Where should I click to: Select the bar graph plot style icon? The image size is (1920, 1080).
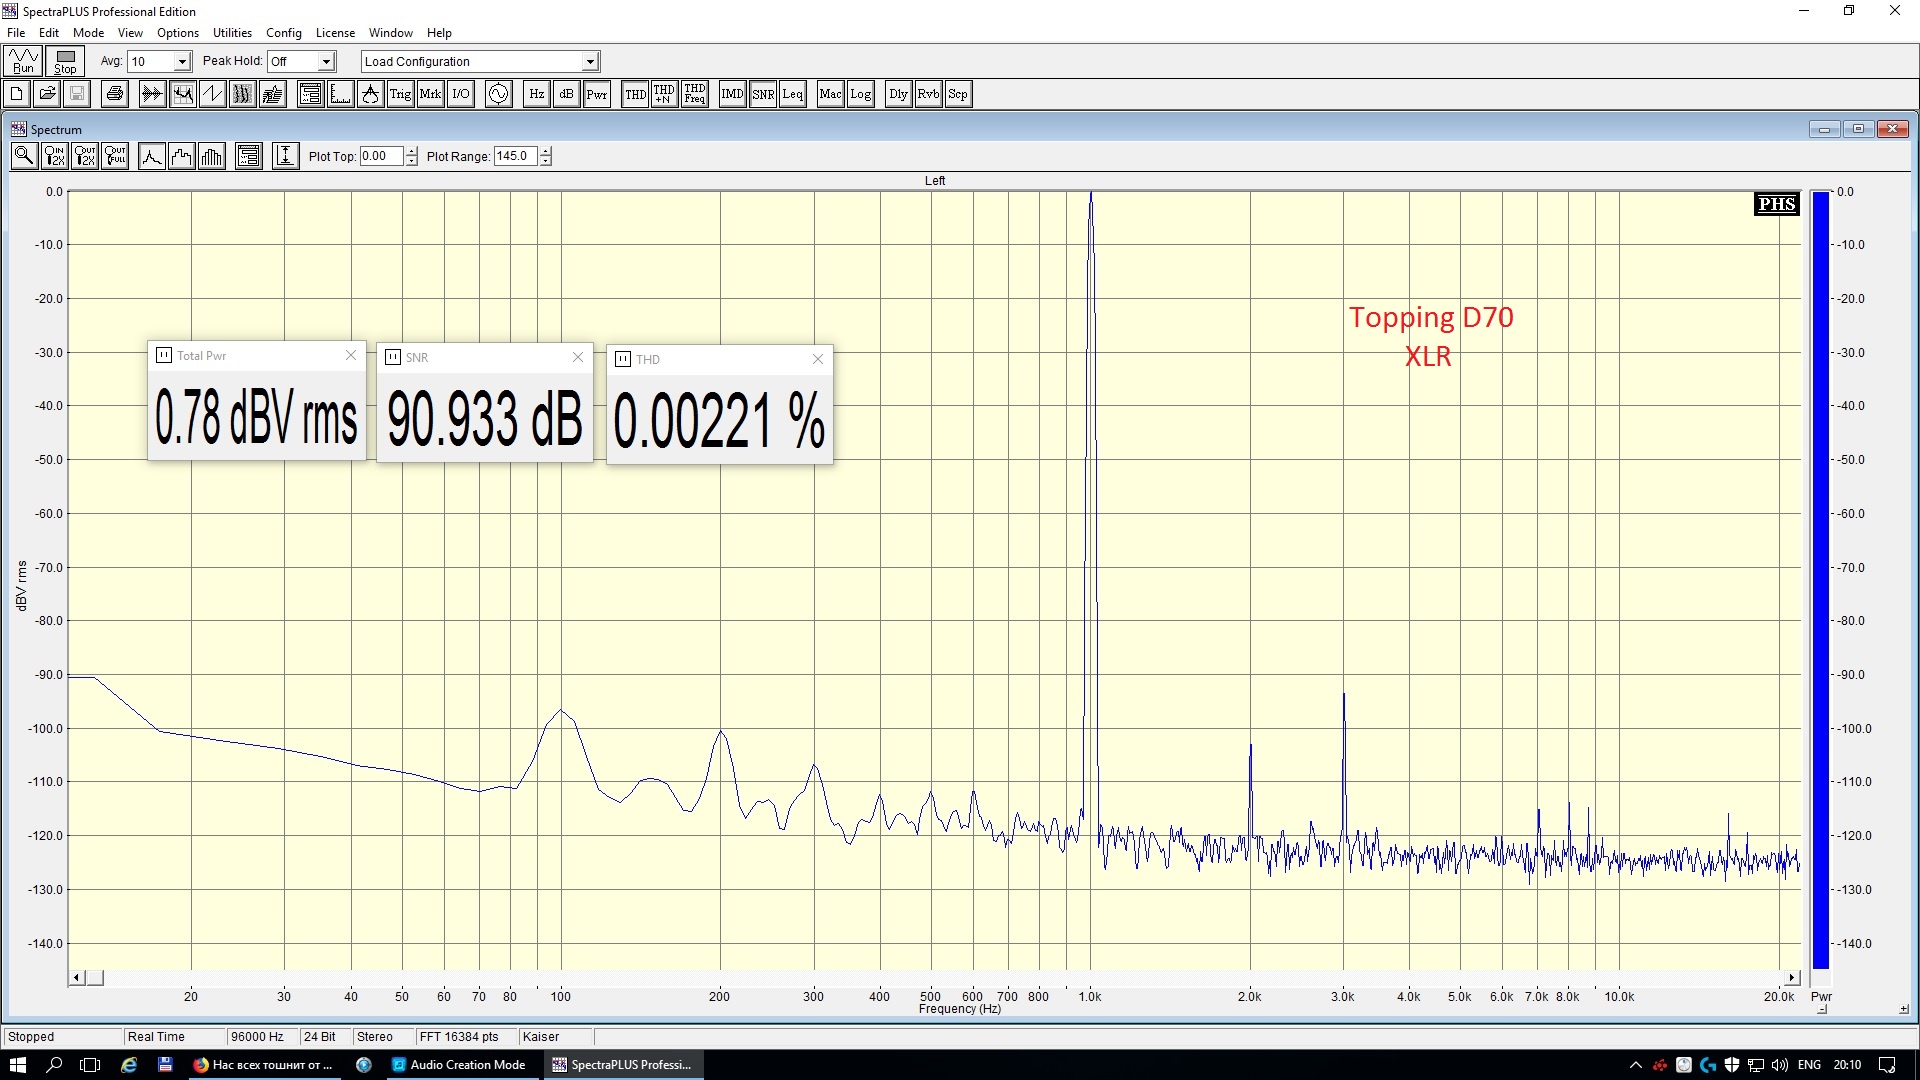click(212, 156)
